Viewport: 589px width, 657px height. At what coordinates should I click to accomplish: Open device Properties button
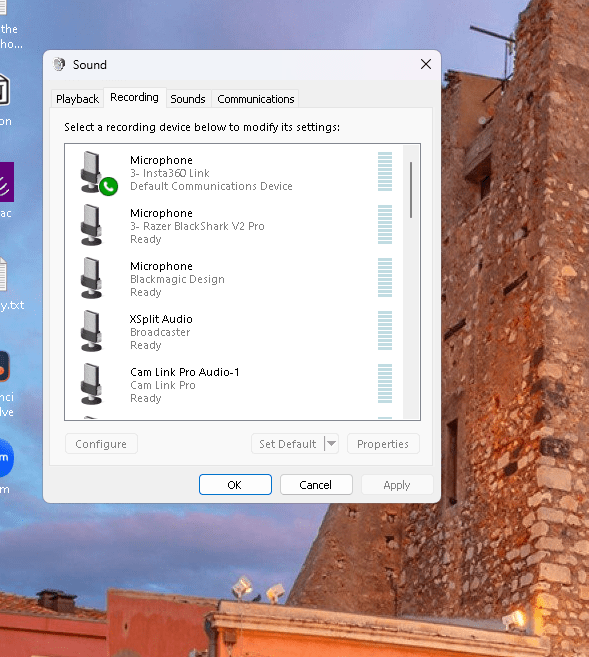tap(383, 444)
